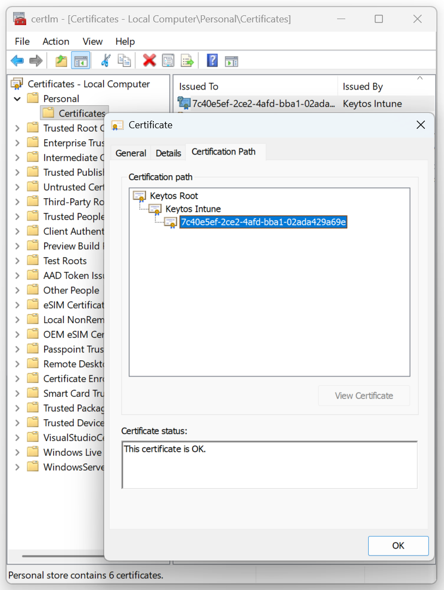Click the Certificates - Local Computer root icon
This screenshot has width=444, height=590.
tap(17, 84)
